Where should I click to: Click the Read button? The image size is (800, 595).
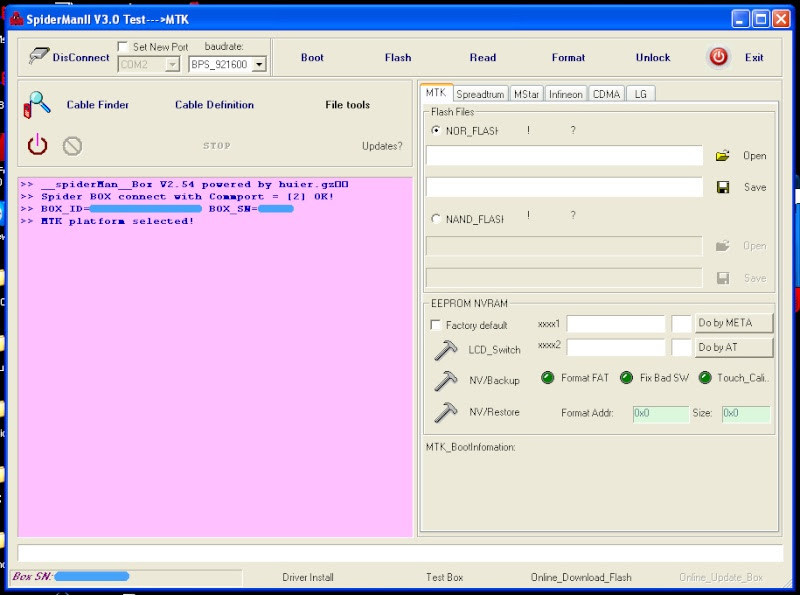click(483, 57)
